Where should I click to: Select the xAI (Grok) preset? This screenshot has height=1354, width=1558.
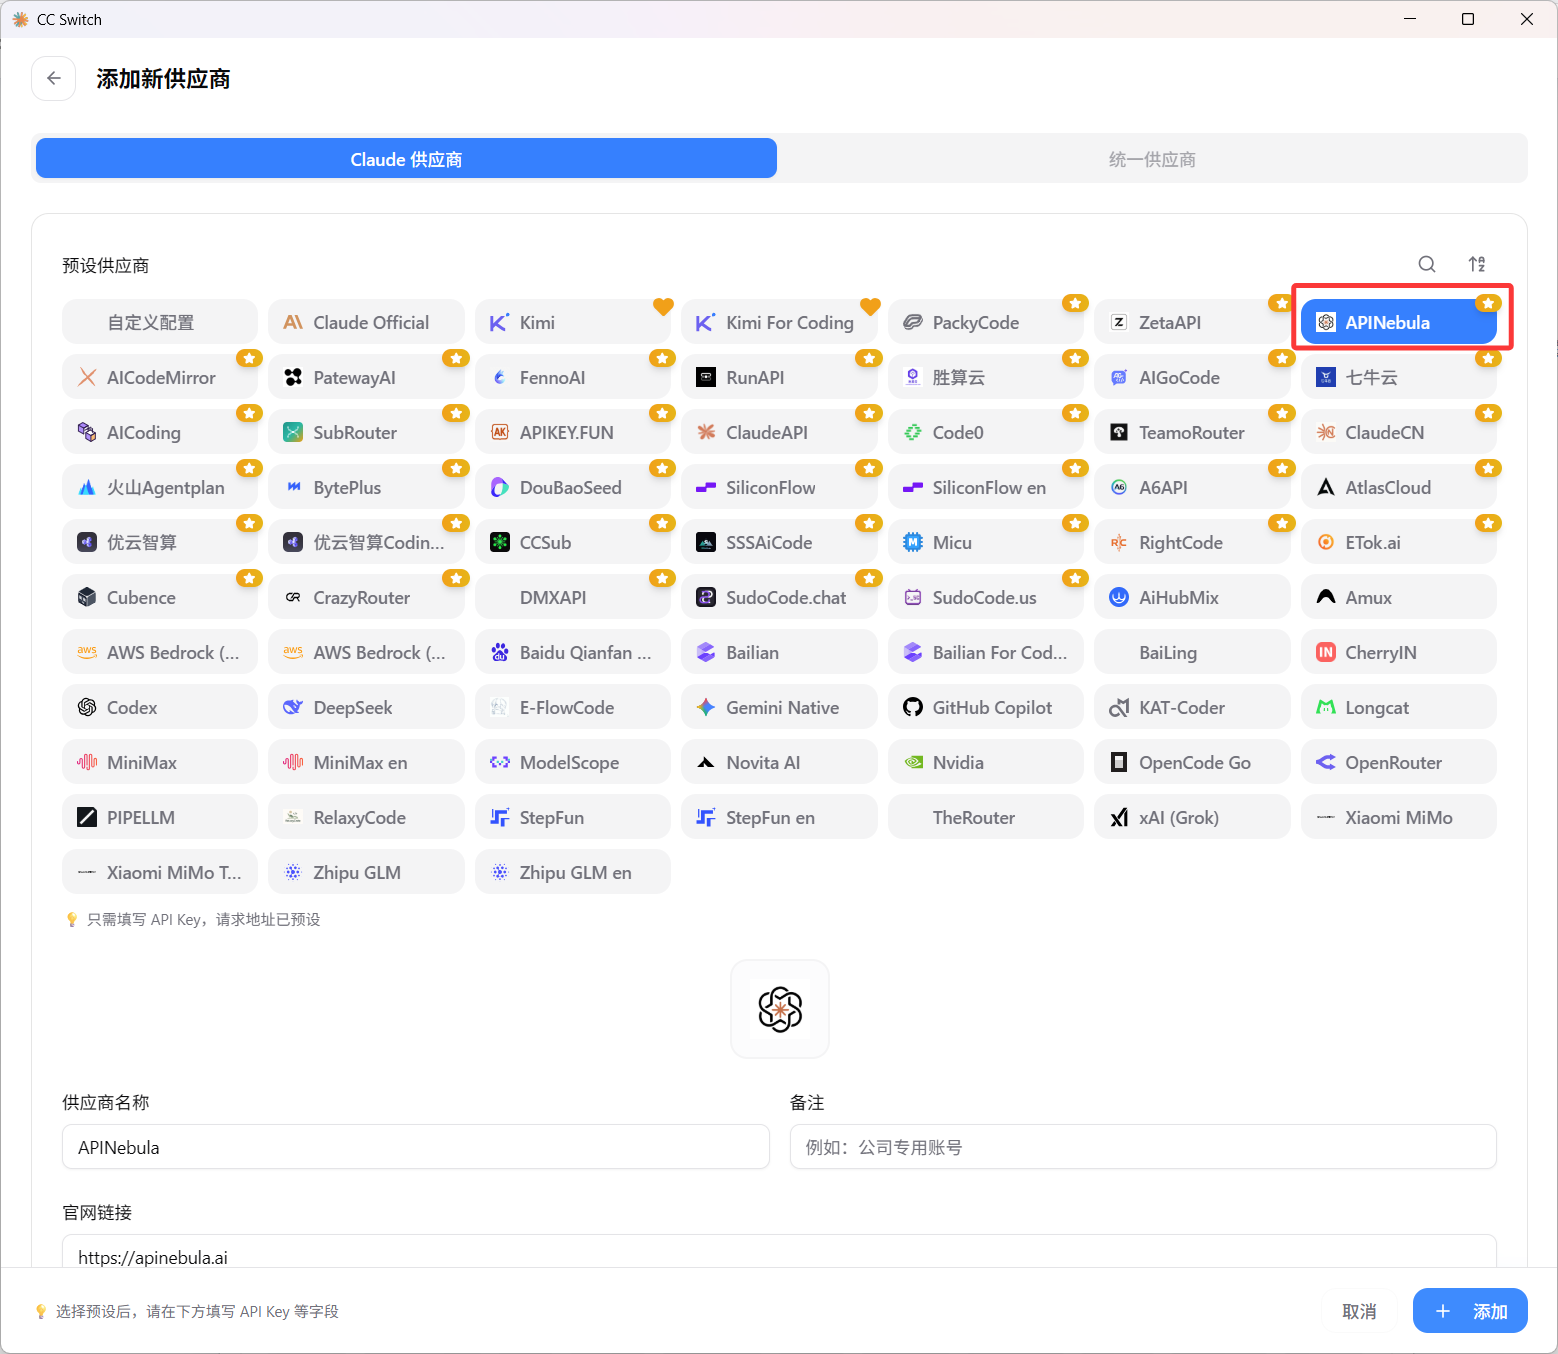(1192, 817)
